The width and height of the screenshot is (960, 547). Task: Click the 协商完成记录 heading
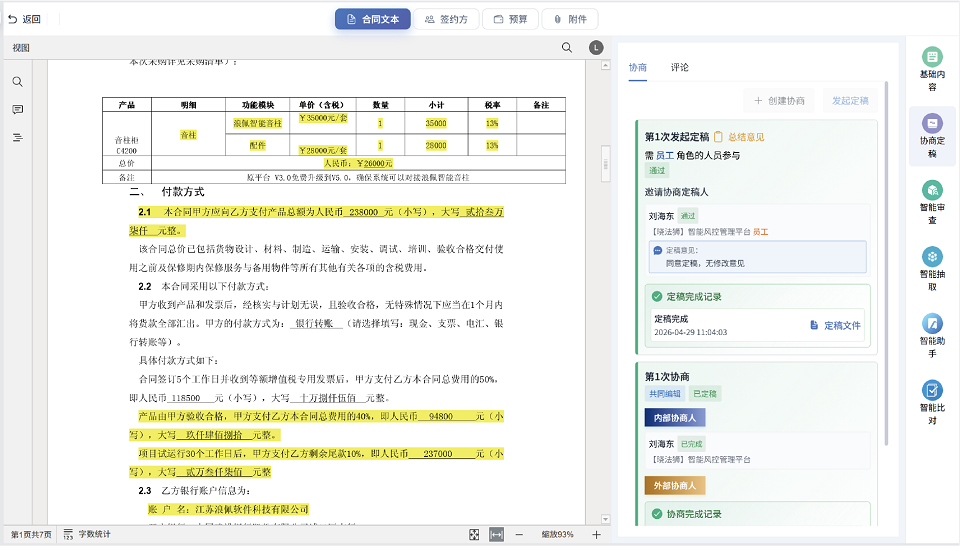694,515
